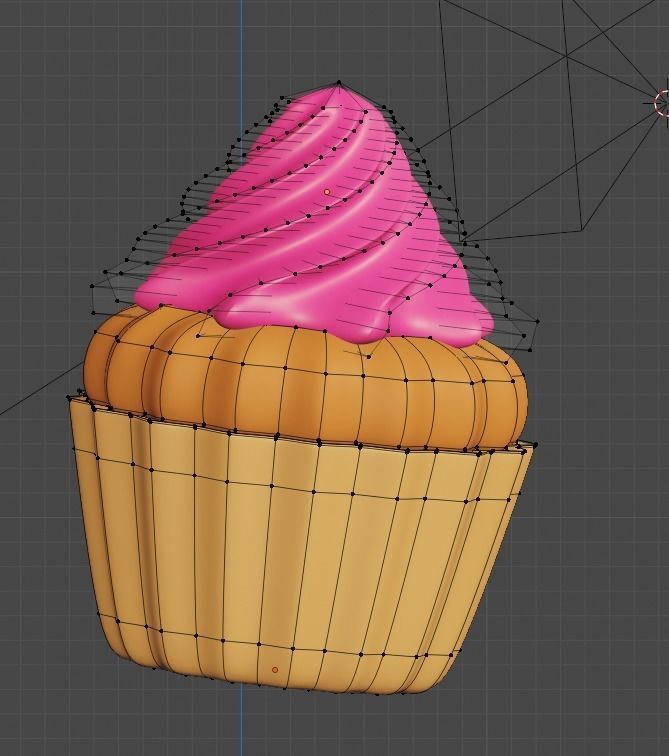Screen dimensions: 669x756
Task: Click the origin dot on the wrapper base
Action: point(275,670)
